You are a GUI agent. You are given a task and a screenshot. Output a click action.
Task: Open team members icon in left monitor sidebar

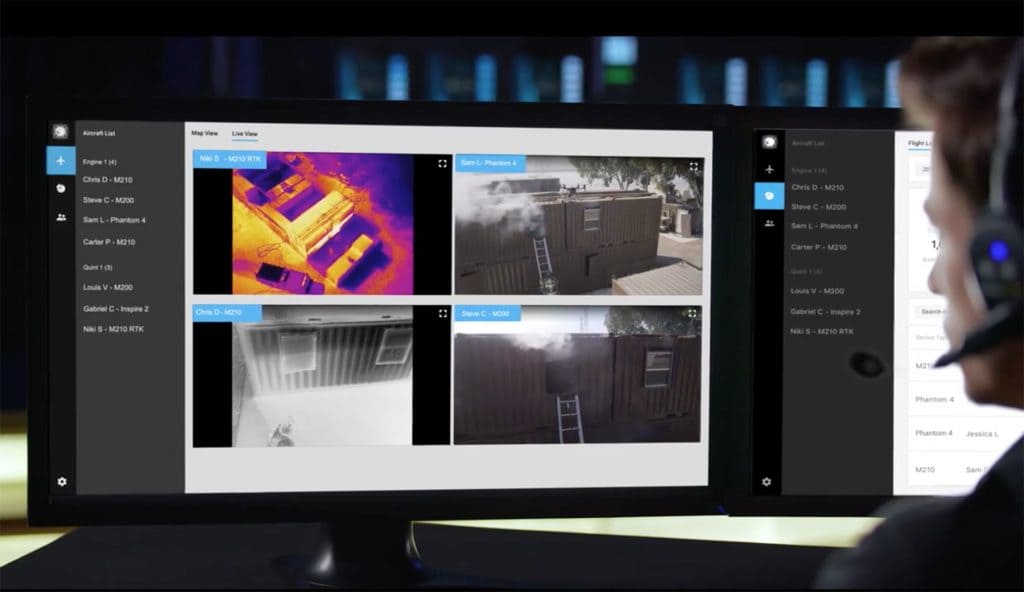pos(61,217)
